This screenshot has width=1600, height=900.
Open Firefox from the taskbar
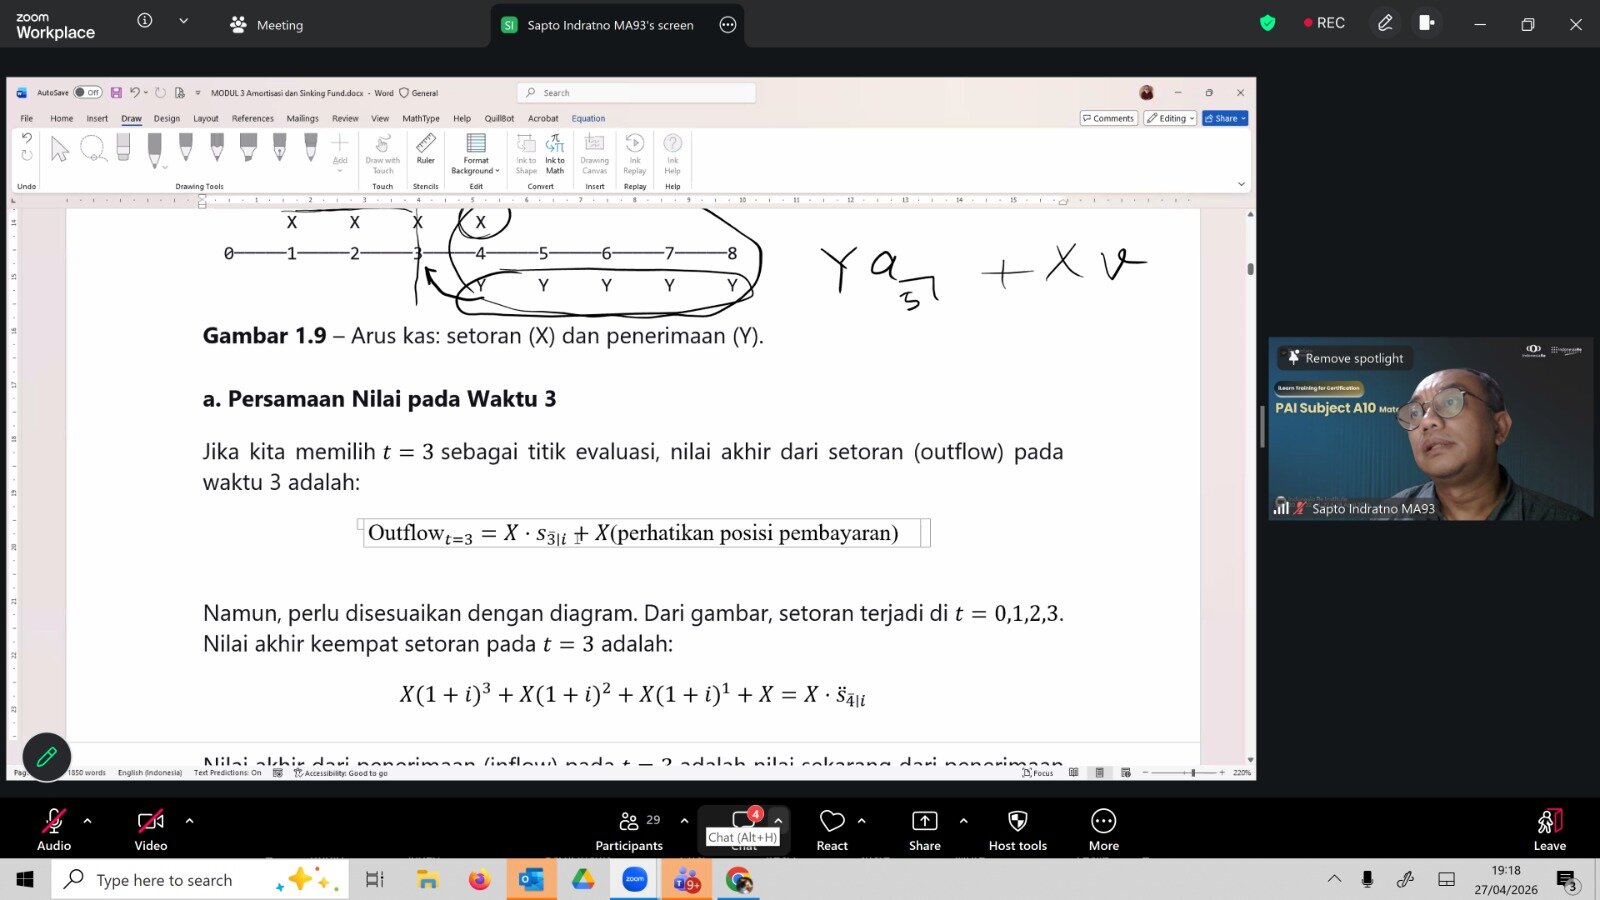coord(480,880)
